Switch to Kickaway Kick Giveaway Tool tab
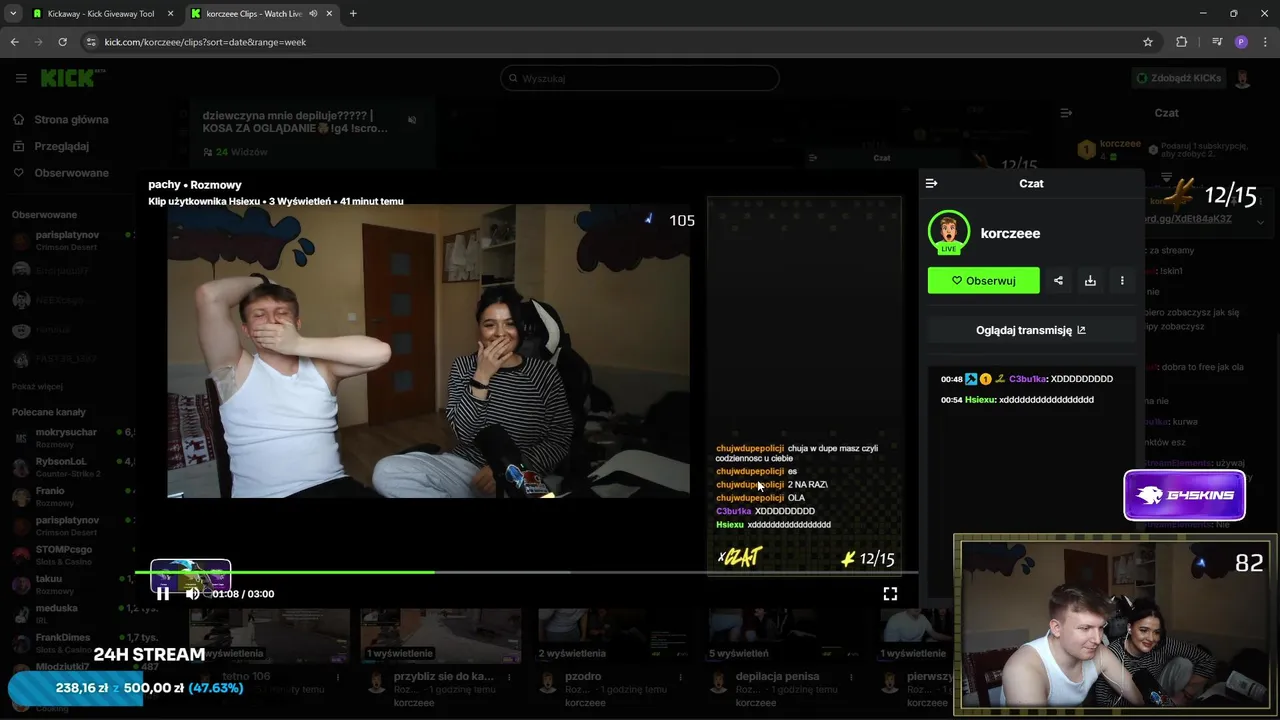This screenshot has height=720, width=1280. [x=101, y=13]
